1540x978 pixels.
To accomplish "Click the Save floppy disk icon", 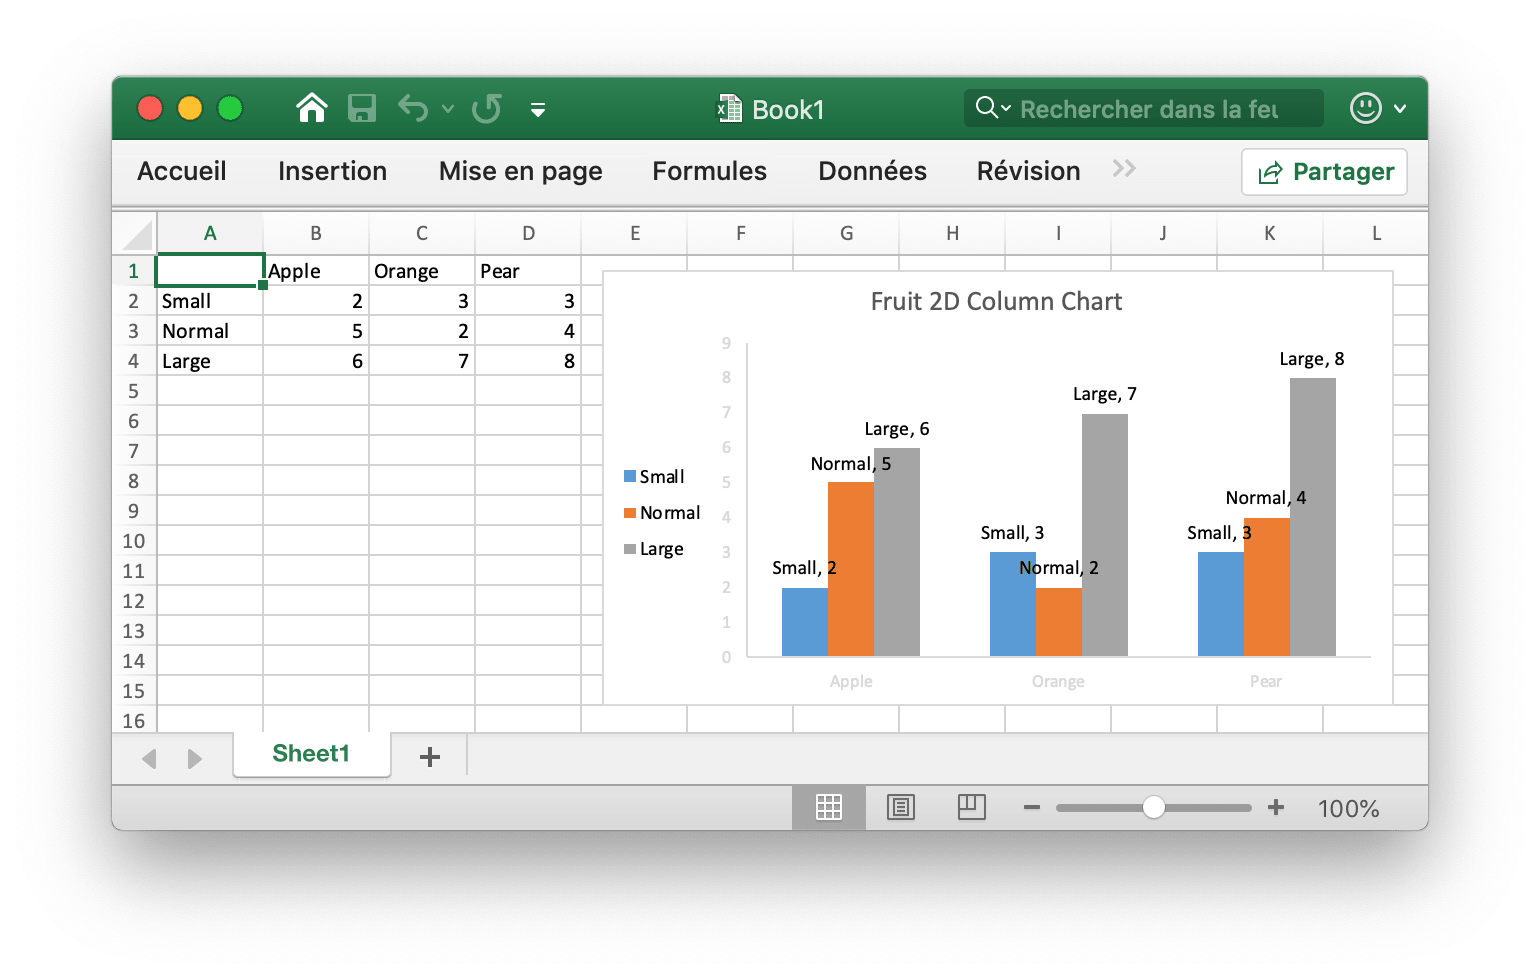I will 361,108.
